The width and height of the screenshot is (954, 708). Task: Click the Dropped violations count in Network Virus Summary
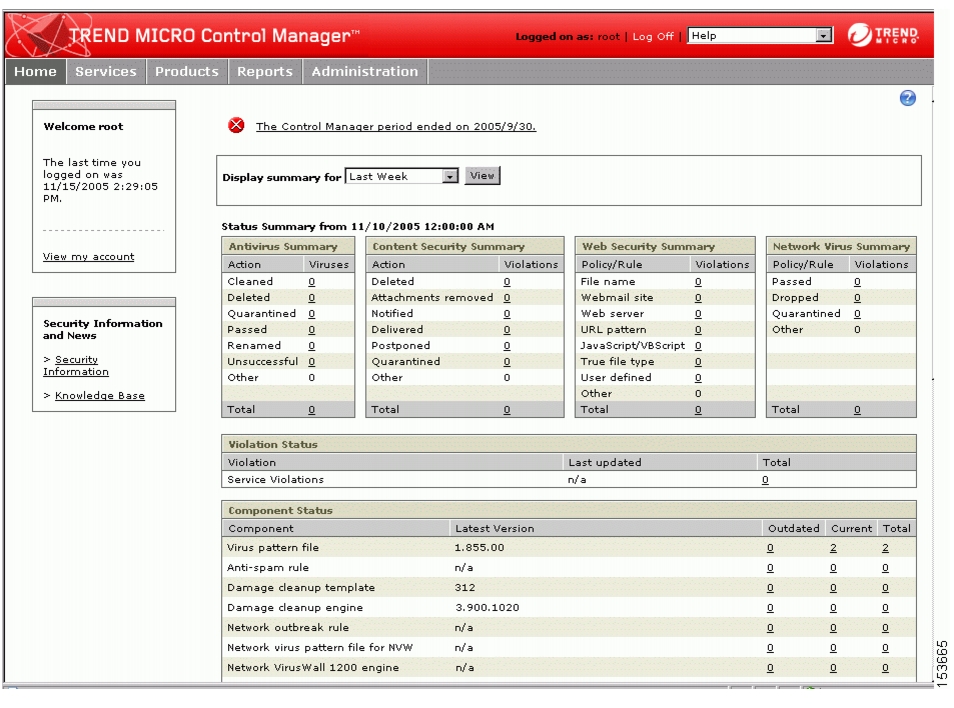click(857, 297)
